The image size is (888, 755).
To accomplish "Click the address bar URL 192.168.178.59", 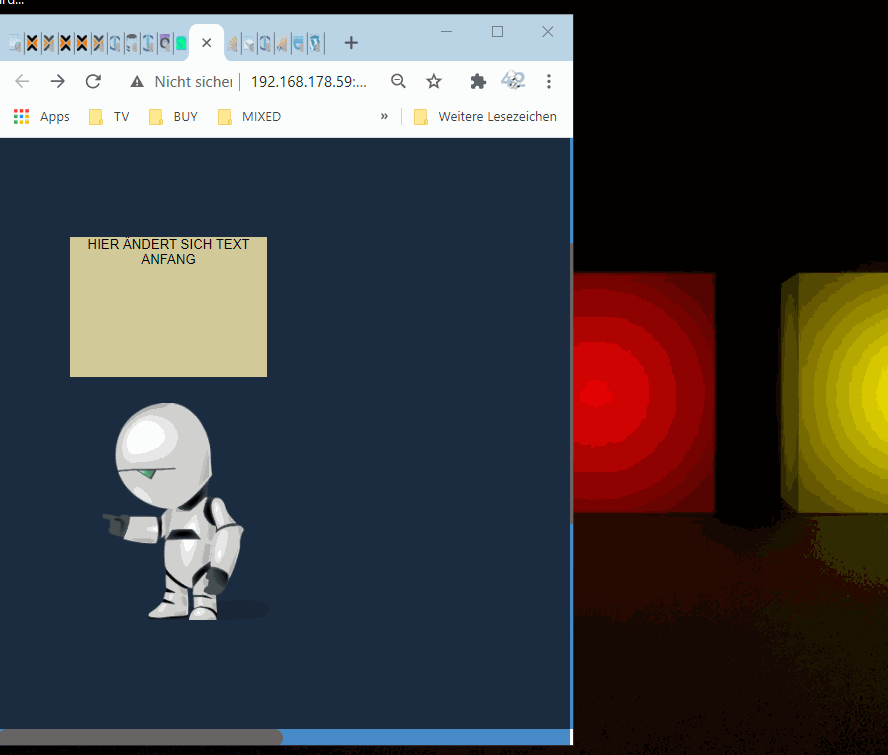I will [x=308, y=82].
